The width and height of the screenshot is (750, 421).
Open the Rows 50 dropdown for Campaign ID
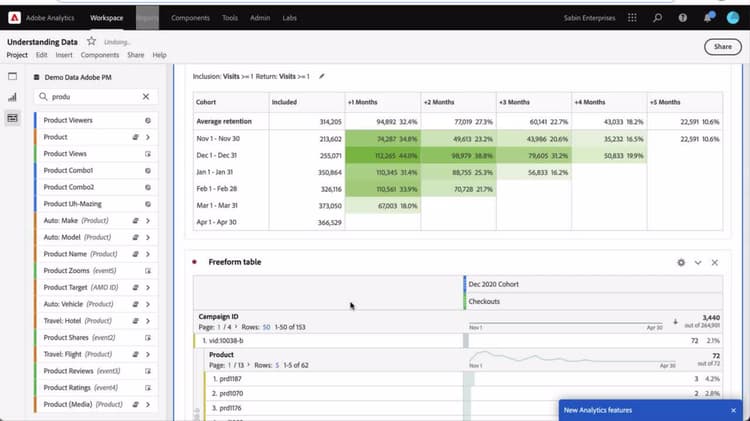coord(266,327)
